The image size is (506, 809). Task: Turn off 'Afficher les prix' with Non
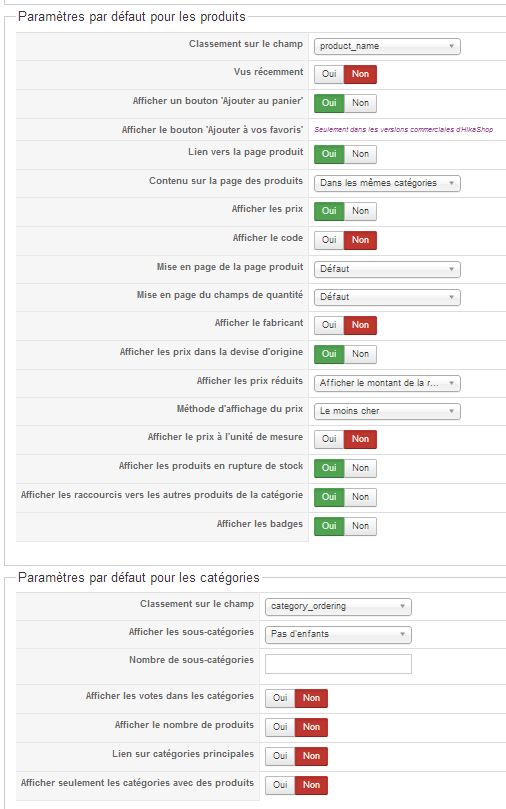point(361,211)
